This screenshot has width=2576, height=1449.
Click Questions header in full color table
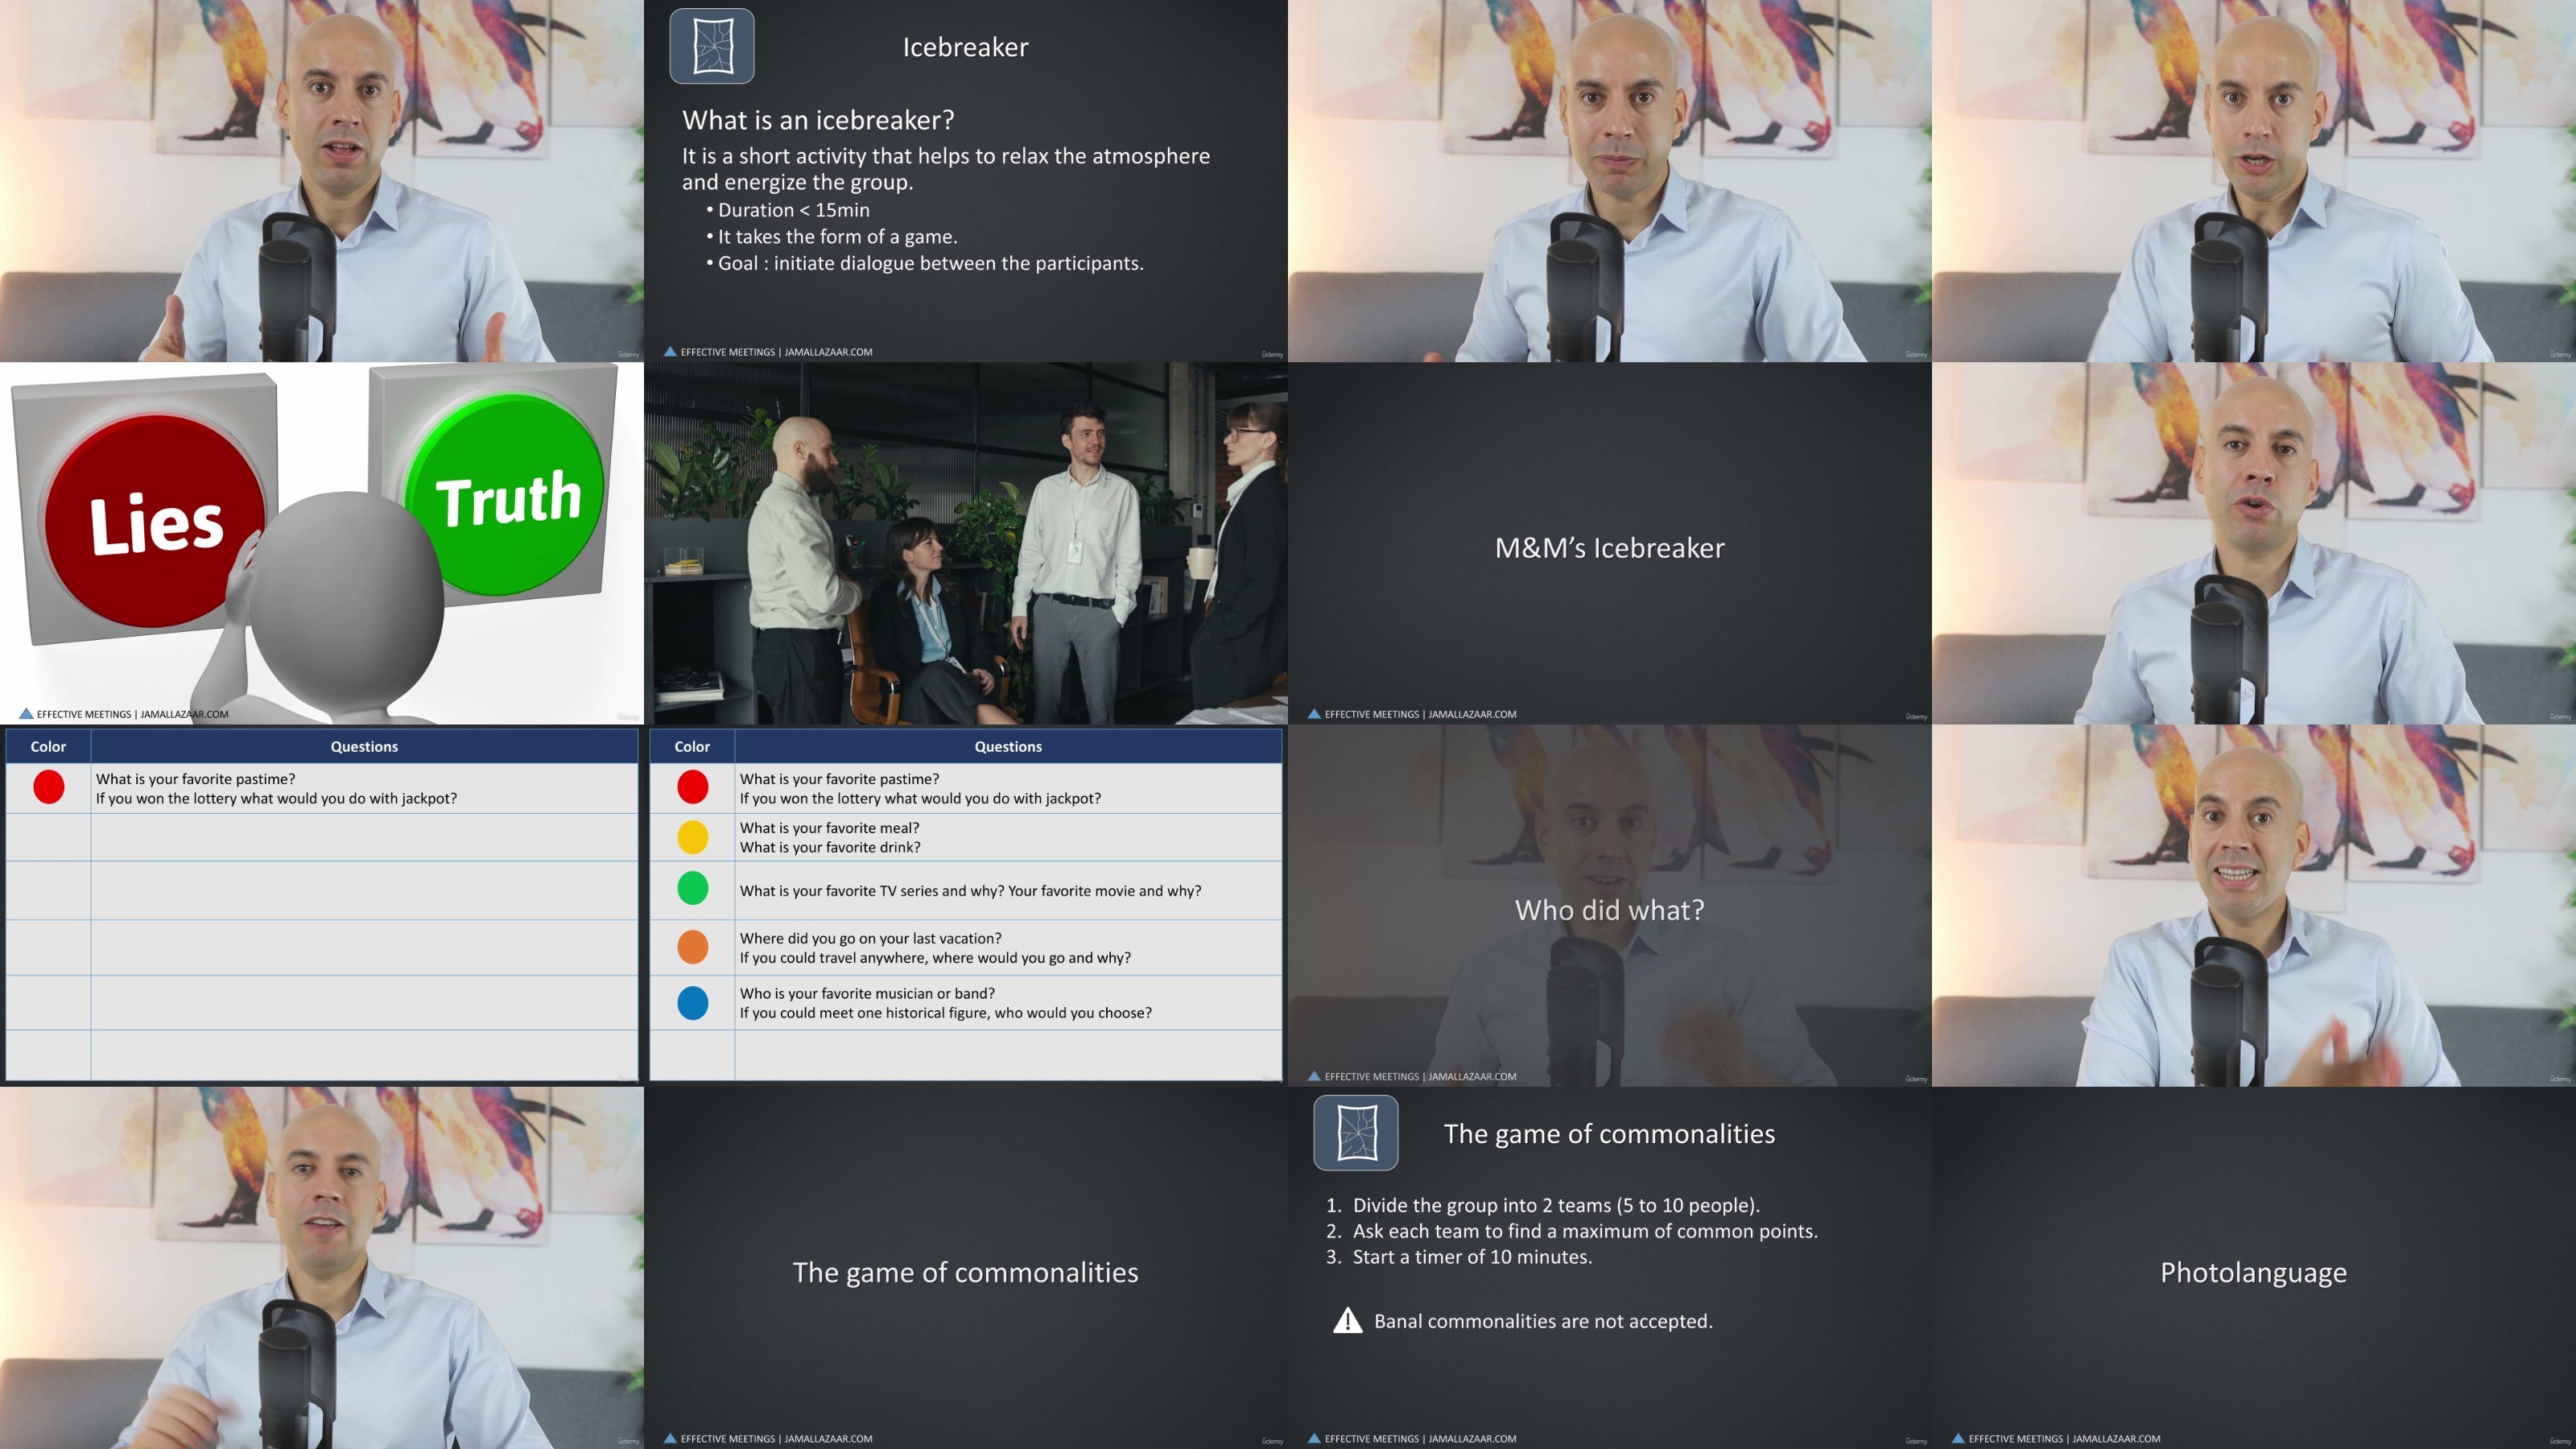coord(1007,747)
